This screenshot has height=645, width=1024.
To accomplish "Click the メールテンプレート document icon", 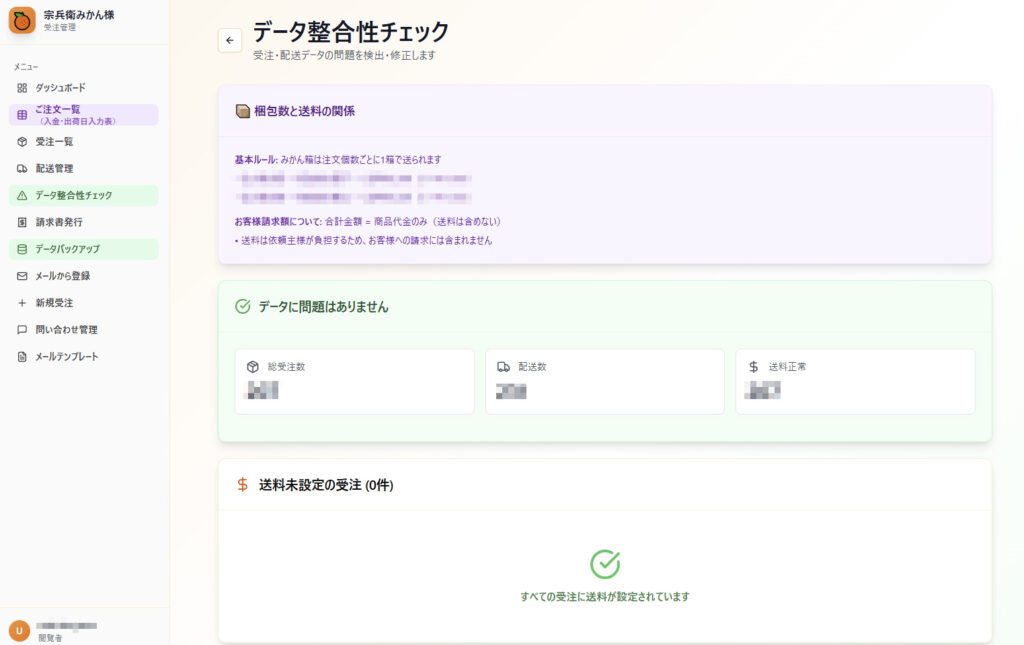I will [20, 355].
